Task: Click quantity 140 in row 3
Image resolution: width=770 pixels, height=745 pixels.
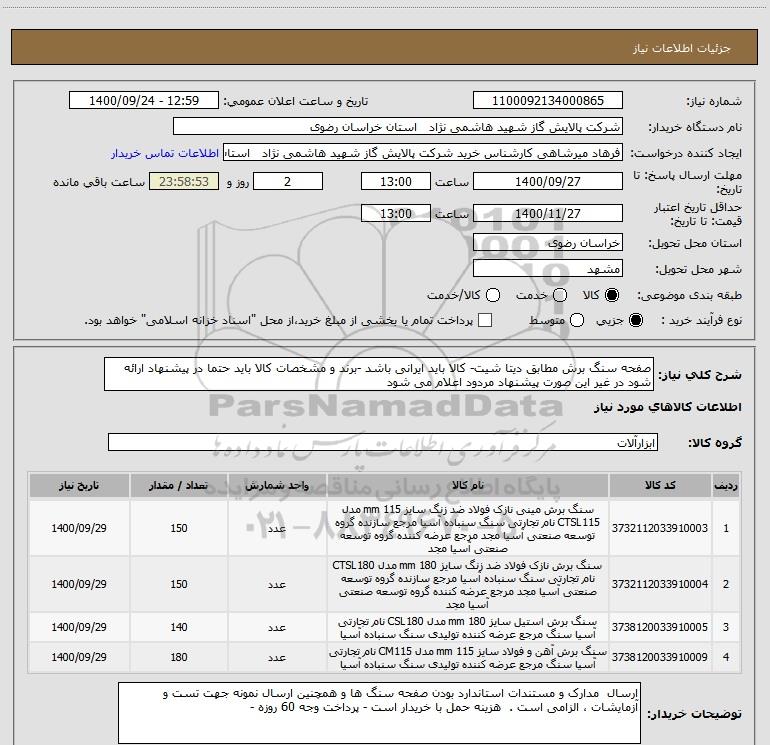Action: pos(179,627)
